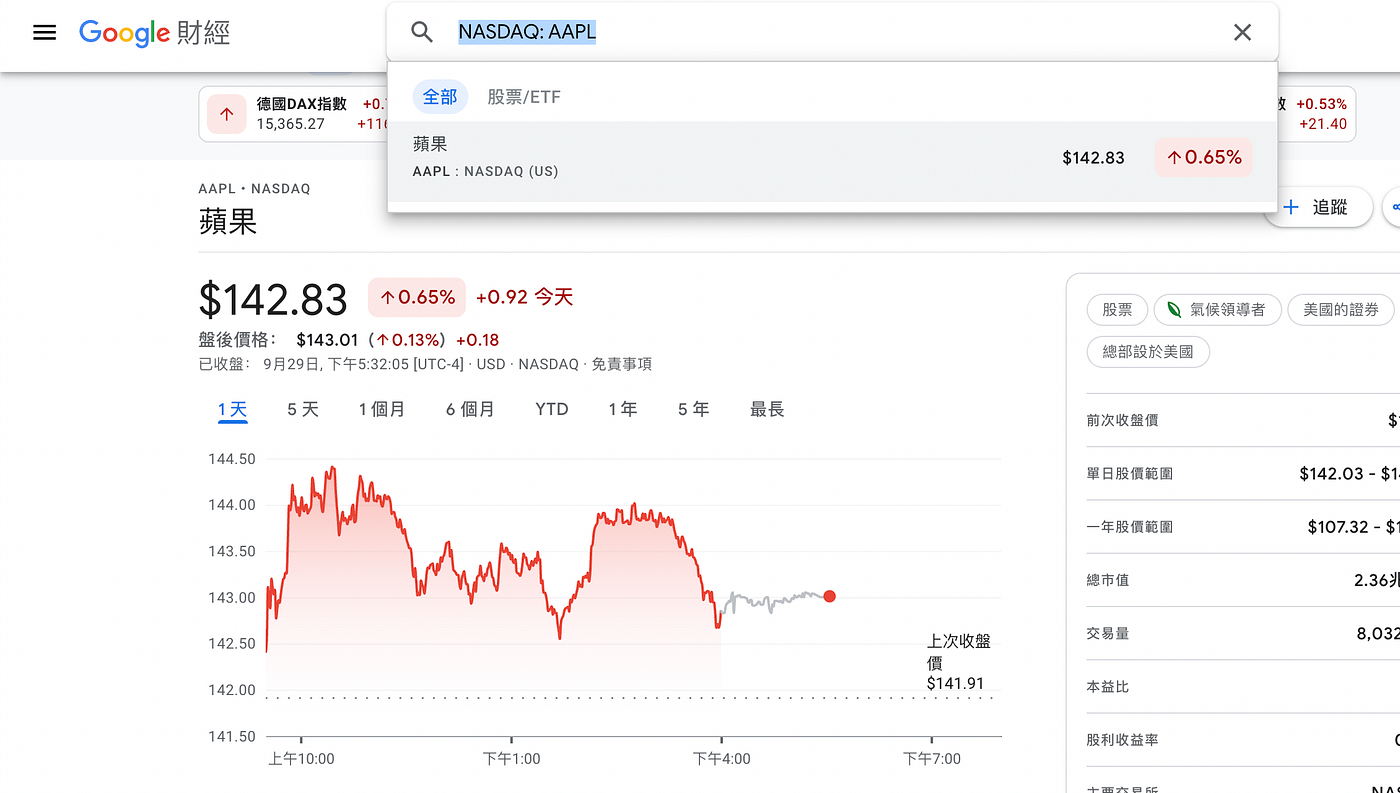Image resolution: width=1400 pixels, height=793 pixels.
Task: Switch chart to 1 個月 range
Action: (x=382, y=409)
